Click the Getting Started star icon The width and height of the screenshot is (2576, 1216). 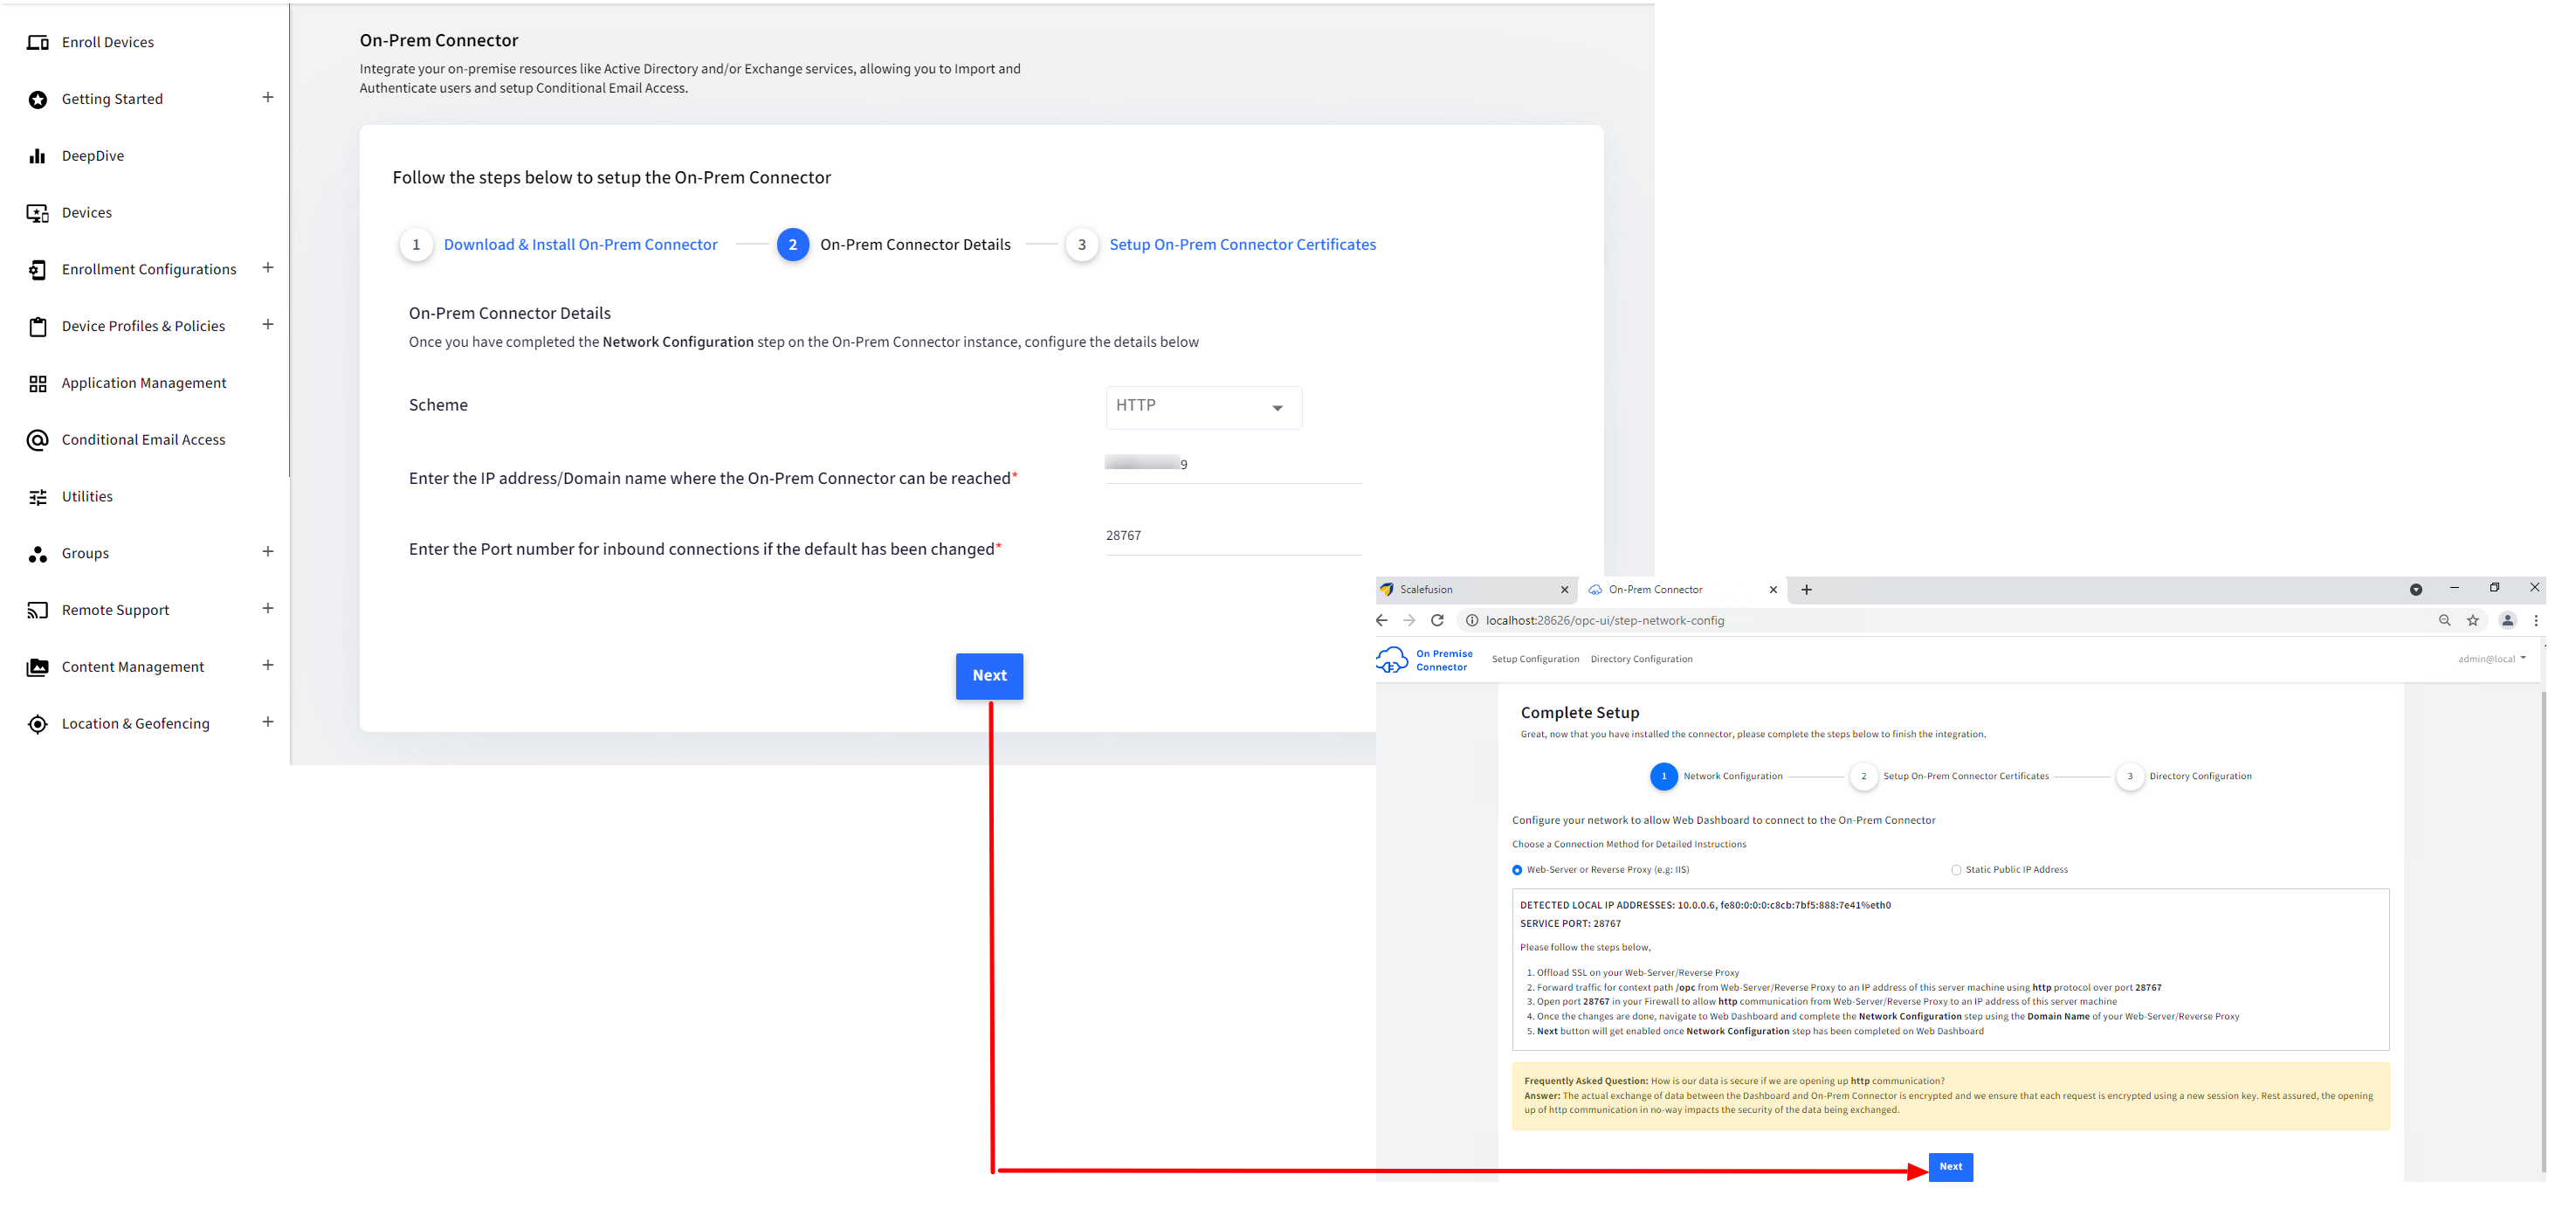pyautogui.click(x=38, y=99)
